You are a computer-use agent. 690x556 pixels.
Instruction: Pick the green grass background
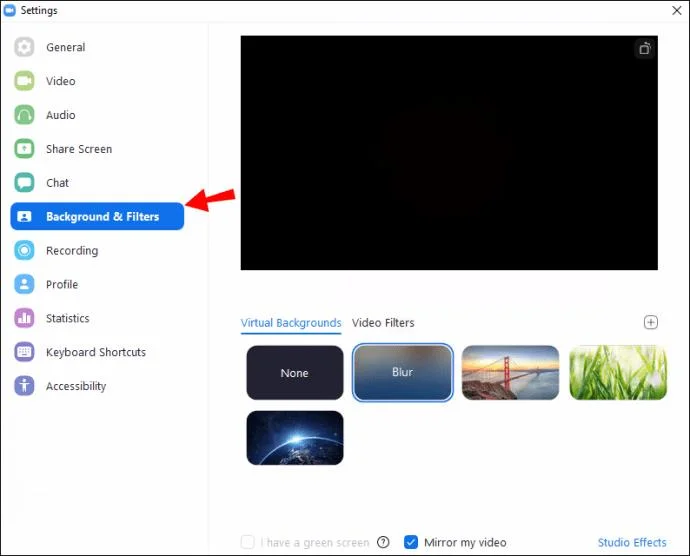pos(618,372)
